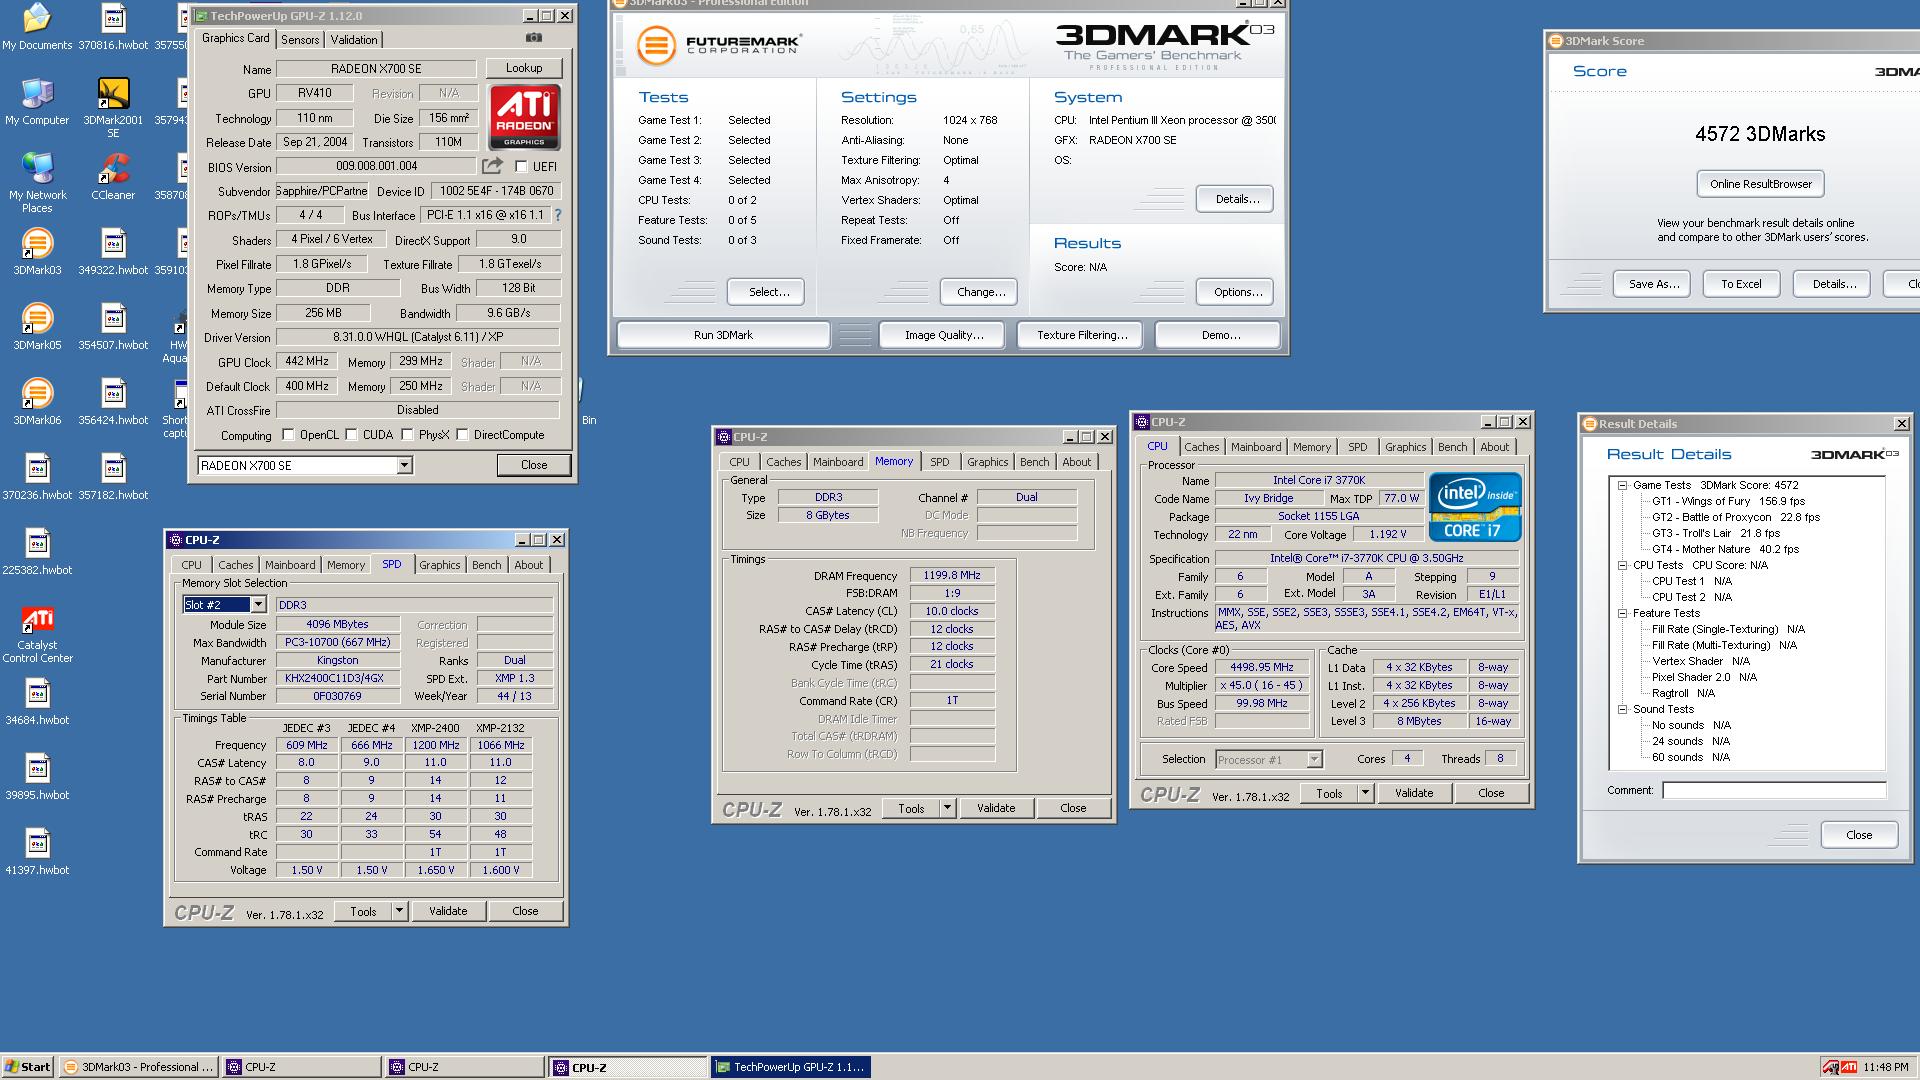Select 39895.hwbot file icon
1920x1080 pixels.
coord(37,777)
